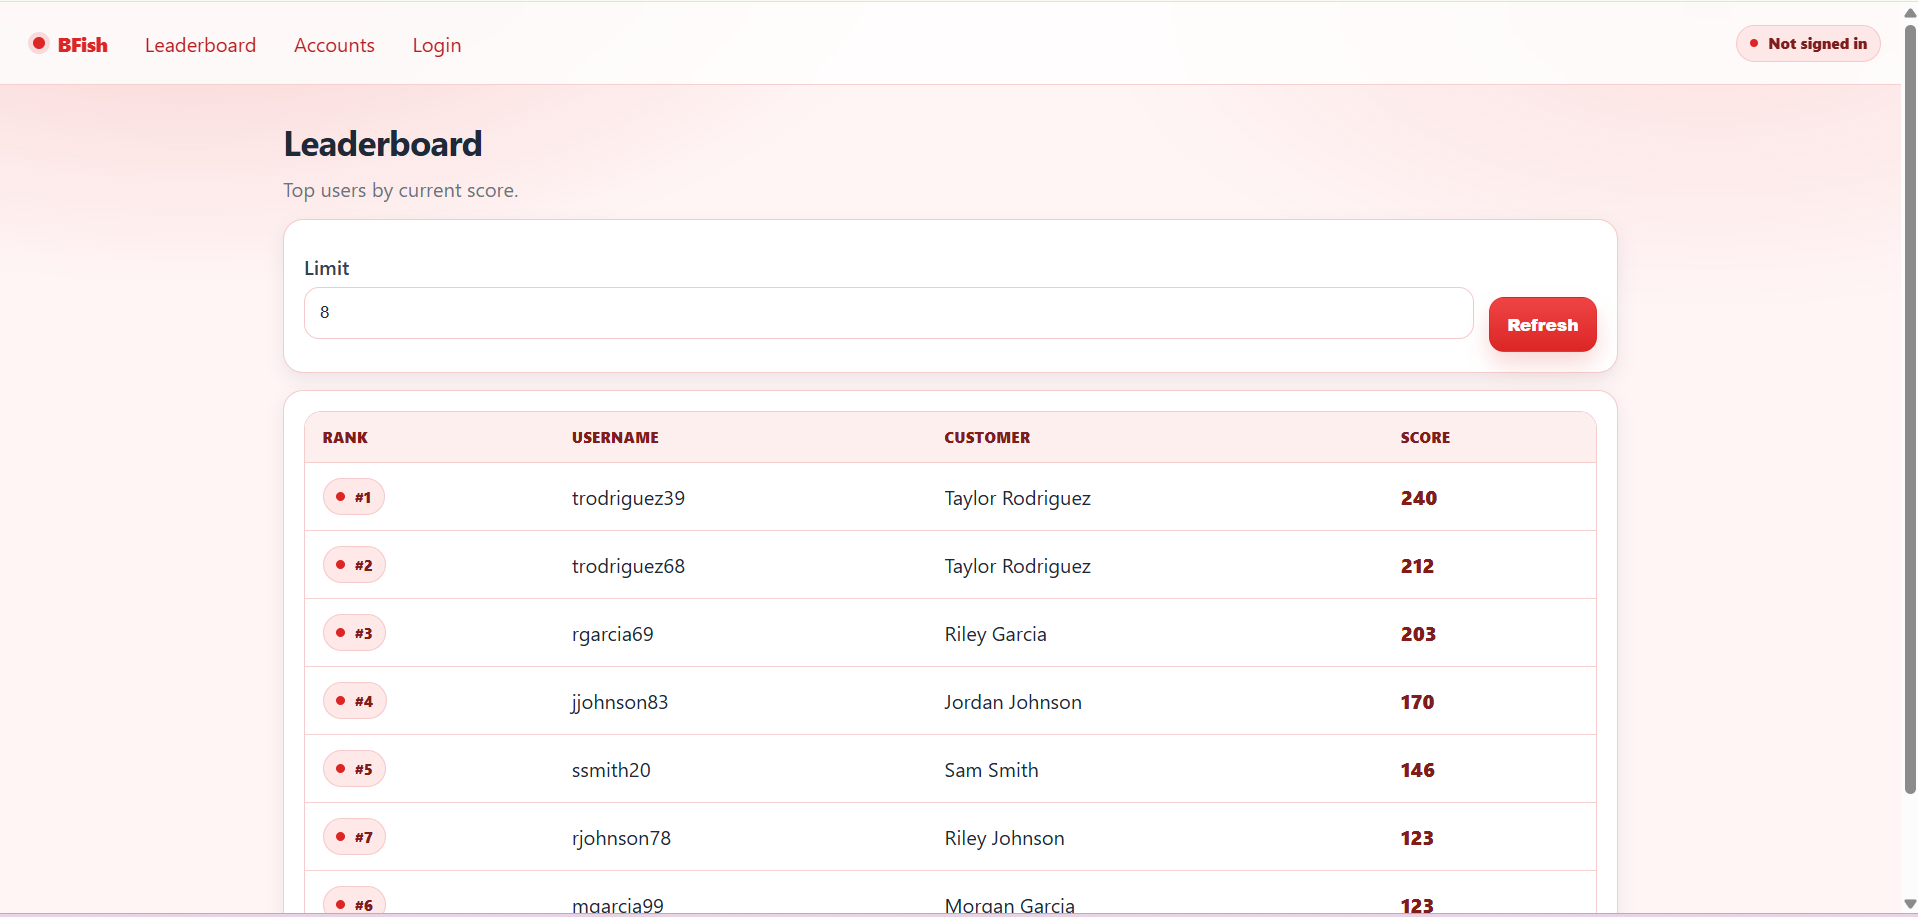Click the #5 rank badge
1918x917 pixels.
354,769
